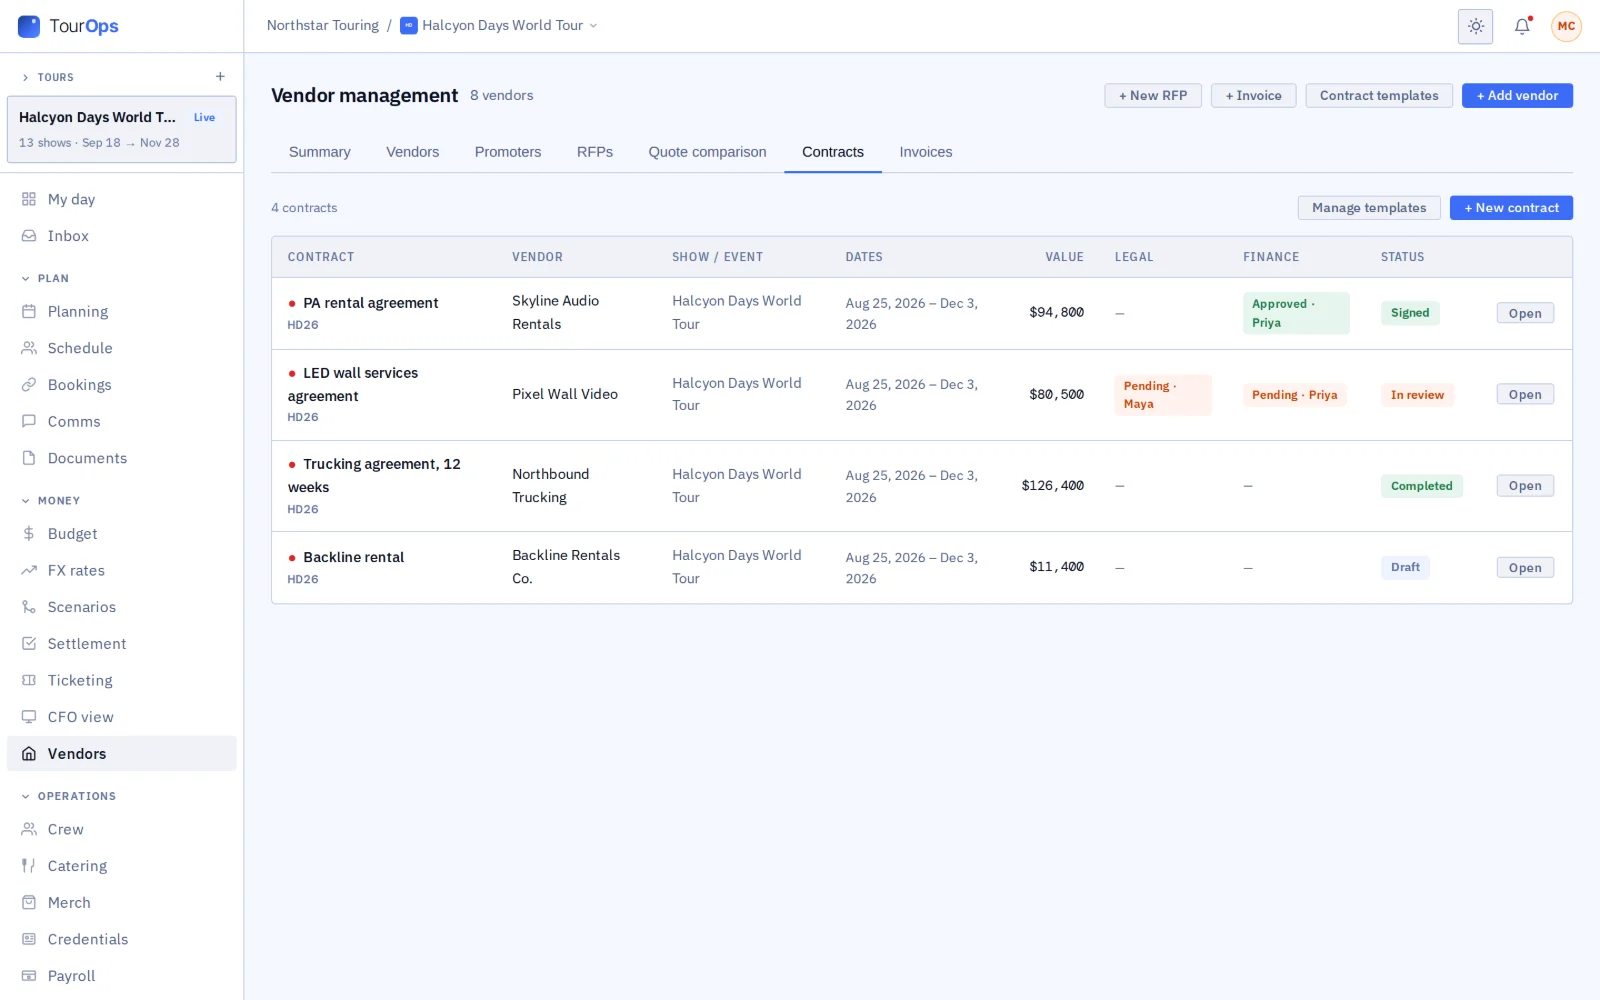Toggle the light/dark theme sun icon
Screen dimensions: 1600x1000
[1475, 26]
